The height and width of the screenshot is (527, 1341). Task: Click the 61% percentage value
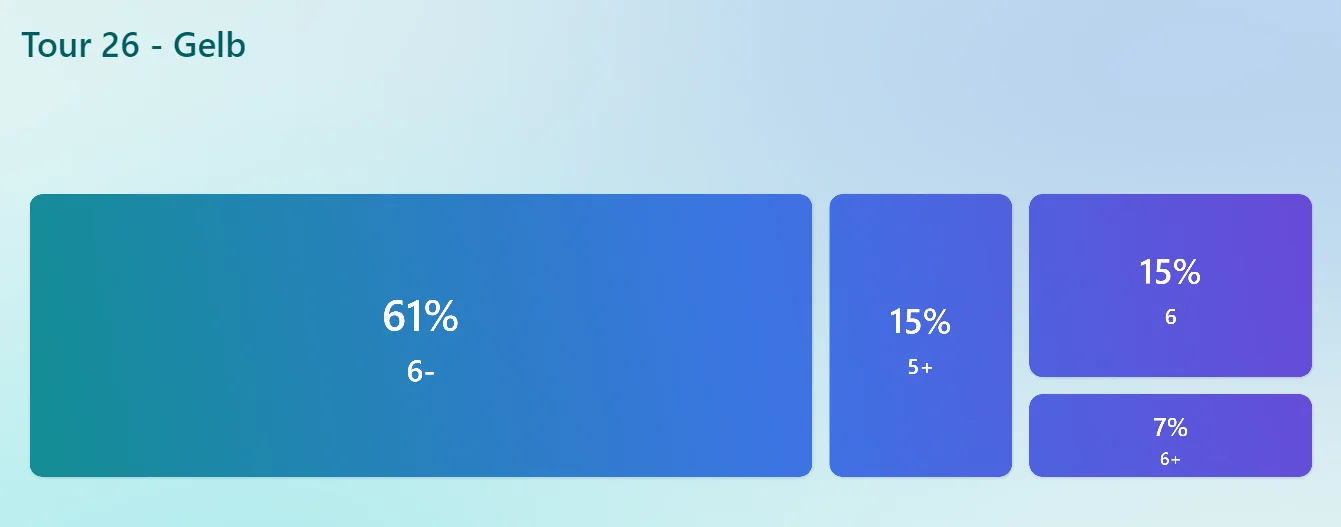coord(420,317)
